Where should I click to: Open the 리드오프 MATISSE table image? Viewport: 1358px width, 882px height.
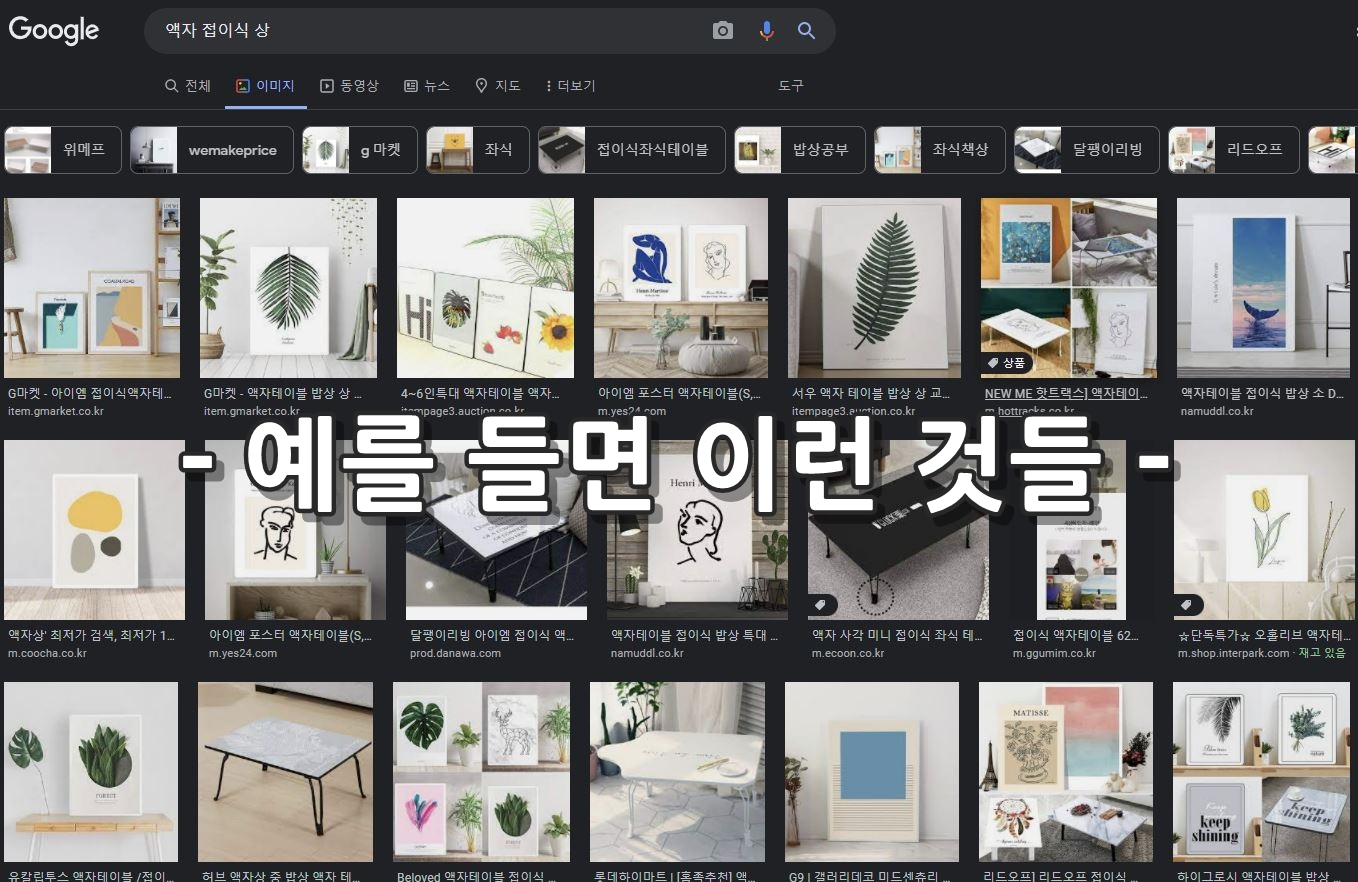click(x=1066, y=772)
